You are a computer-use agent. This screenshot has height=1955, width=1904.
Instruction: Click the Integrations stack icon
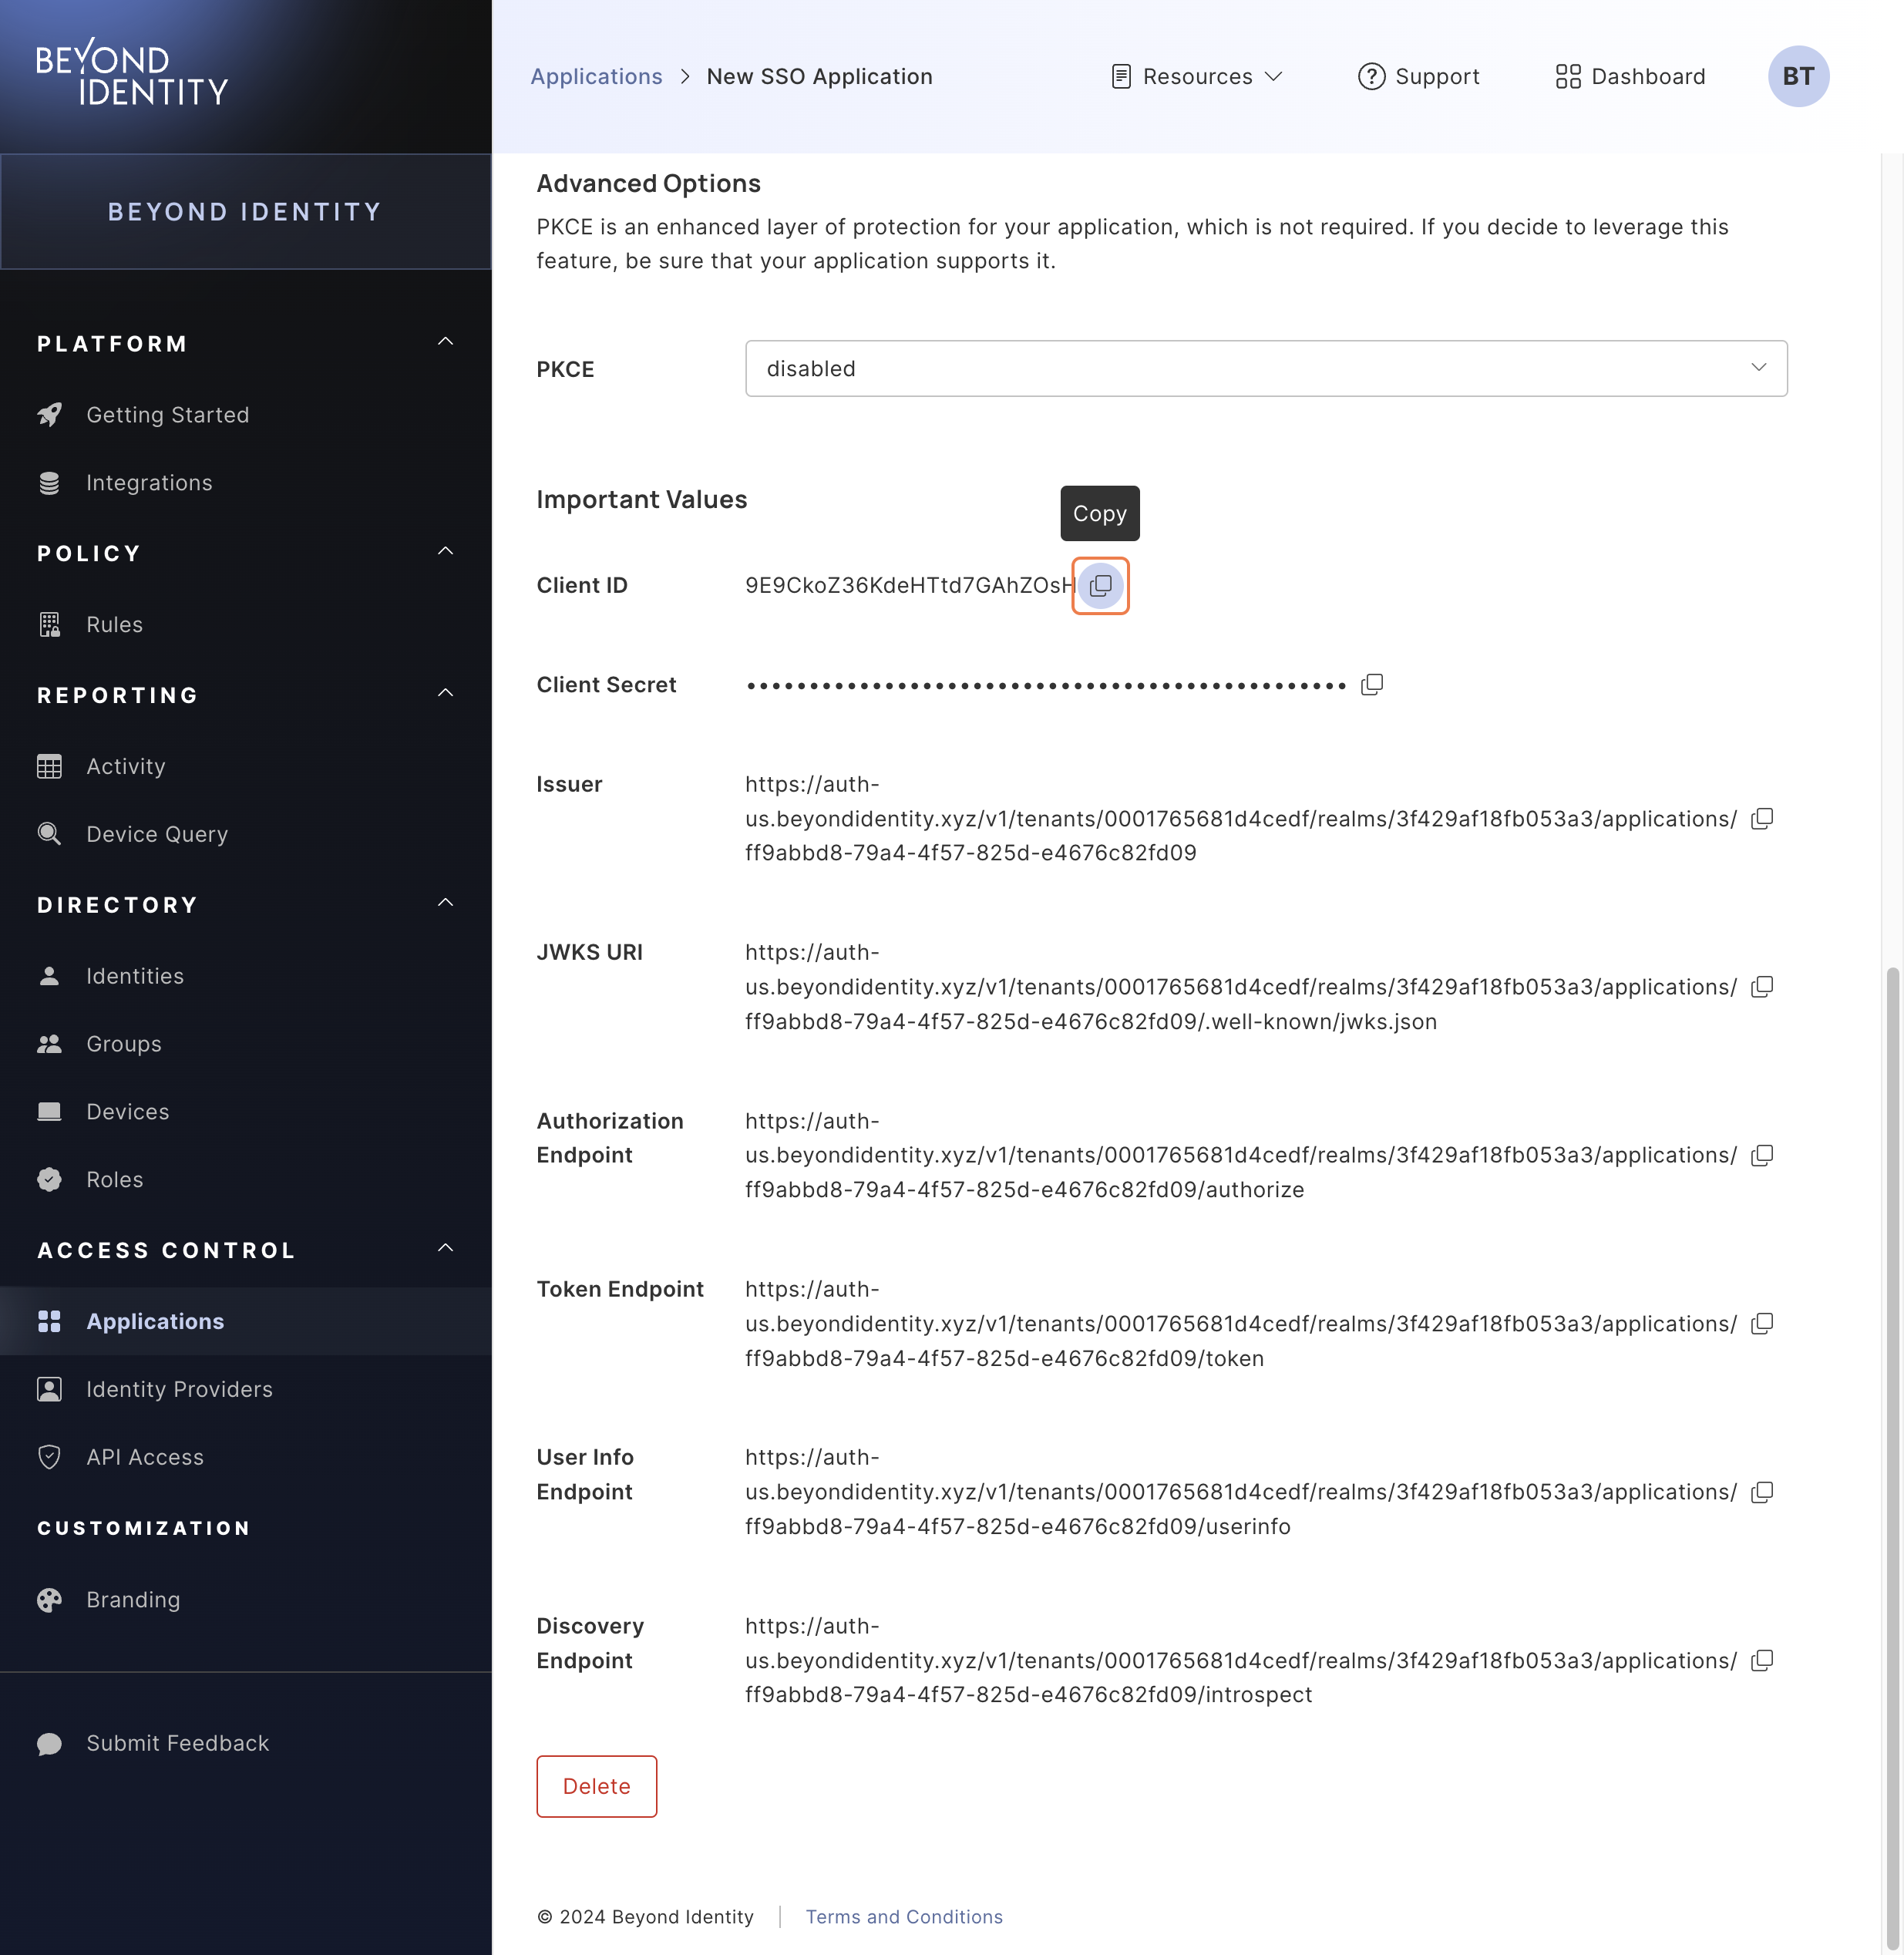tap(49, 482)
